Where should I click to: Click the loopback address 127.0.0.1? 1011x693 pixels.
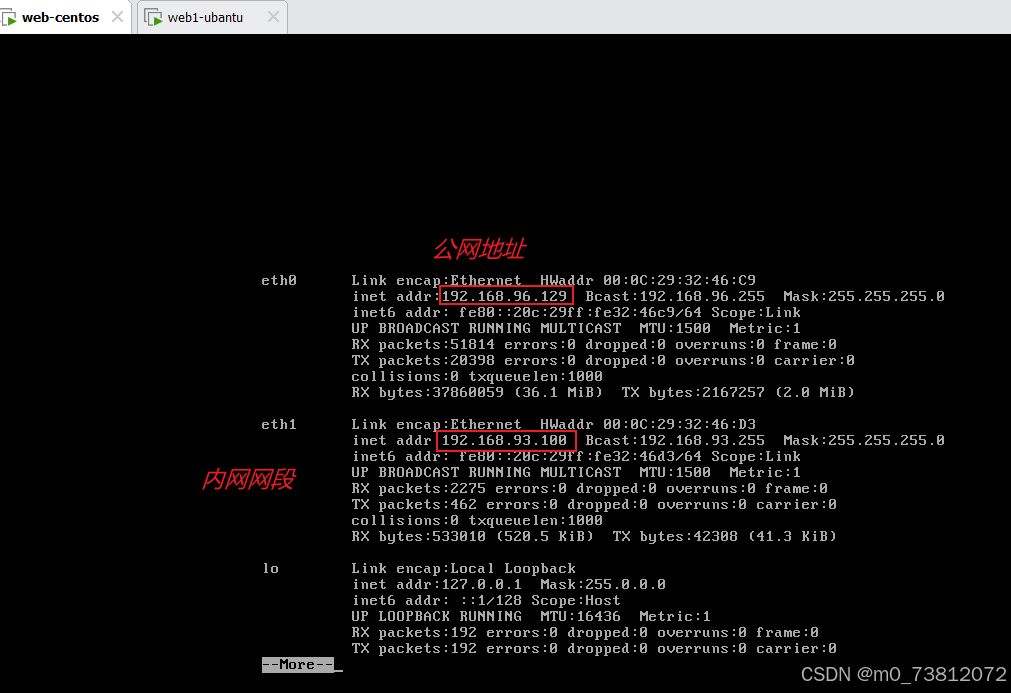[482, 585]
